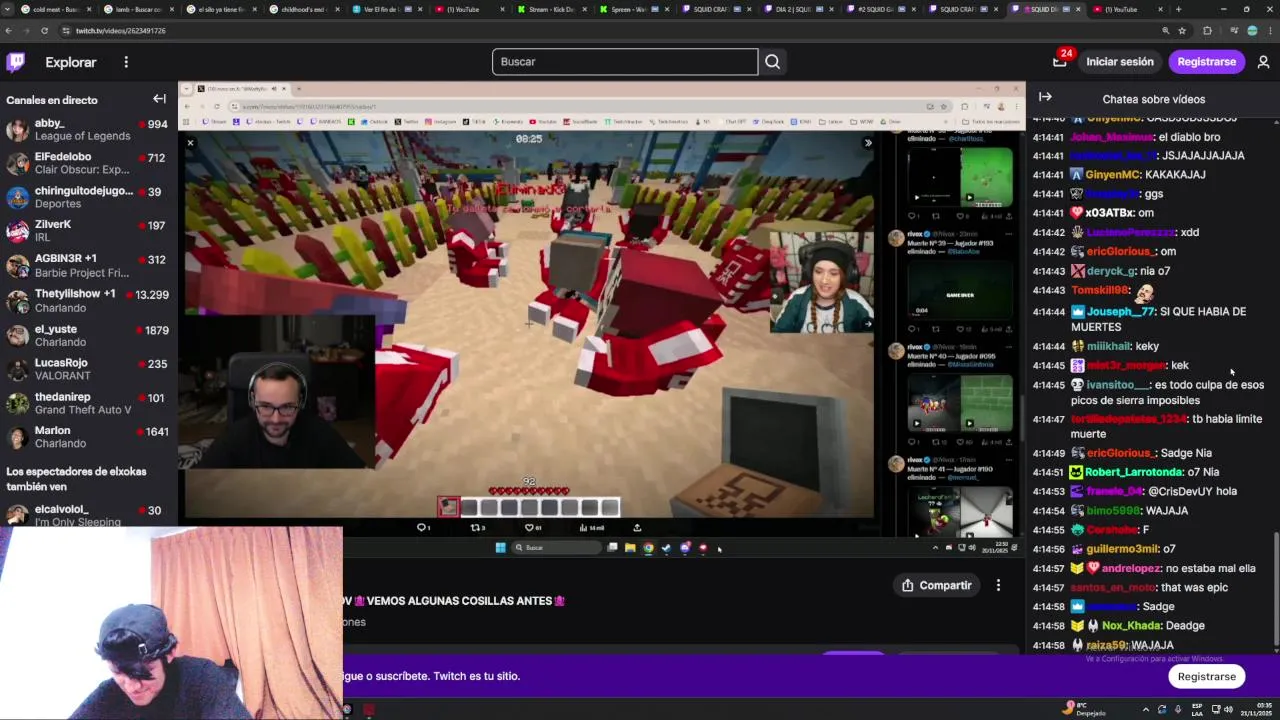
Task: Open el_yuste Charlando channel
Action: pos(88,335)
